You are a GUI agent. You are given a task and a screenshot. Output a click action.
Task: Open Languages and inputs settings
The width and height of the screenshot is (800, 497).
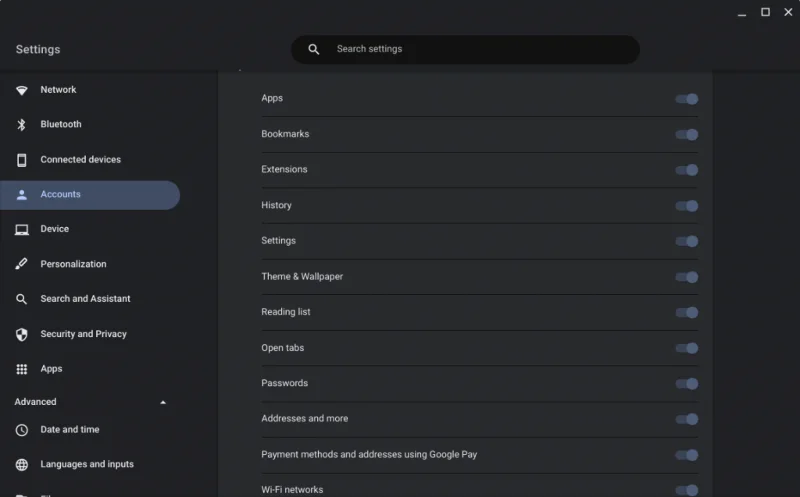90,464
